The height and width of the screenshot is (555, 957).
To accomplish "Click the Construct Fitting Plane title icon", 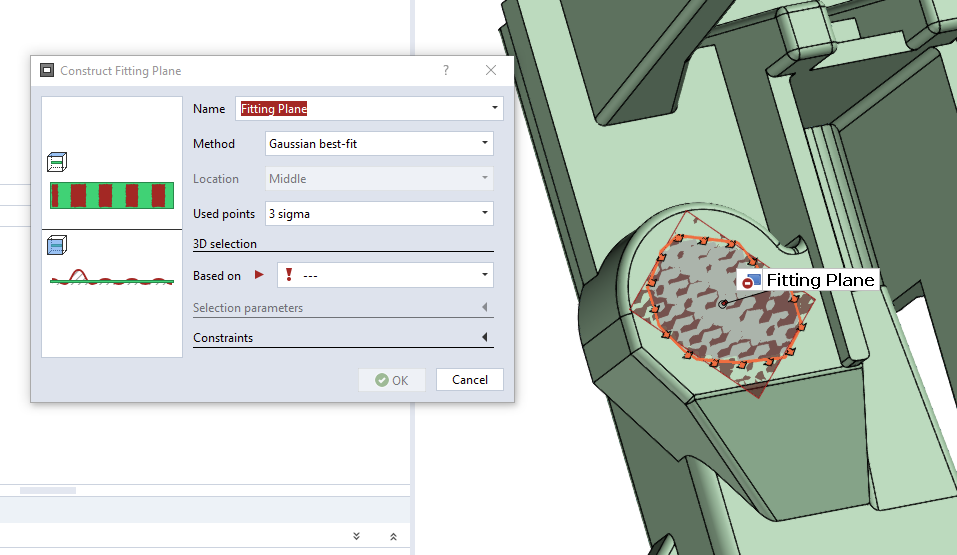I will pyautogui.click(x=46, y=71).
